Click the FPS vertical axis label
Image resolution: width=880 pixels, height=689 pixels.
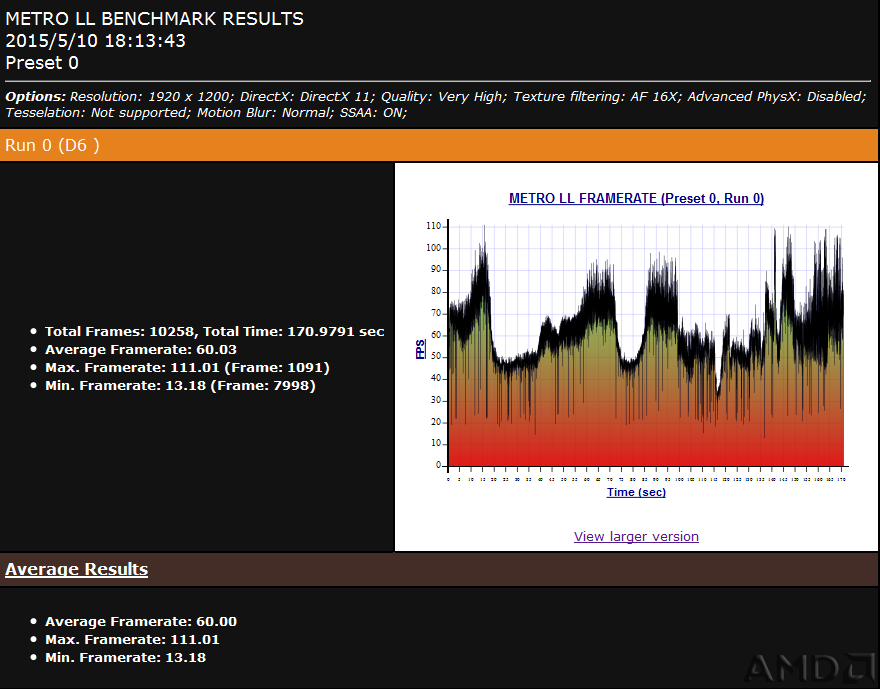(x=420, y=348)
